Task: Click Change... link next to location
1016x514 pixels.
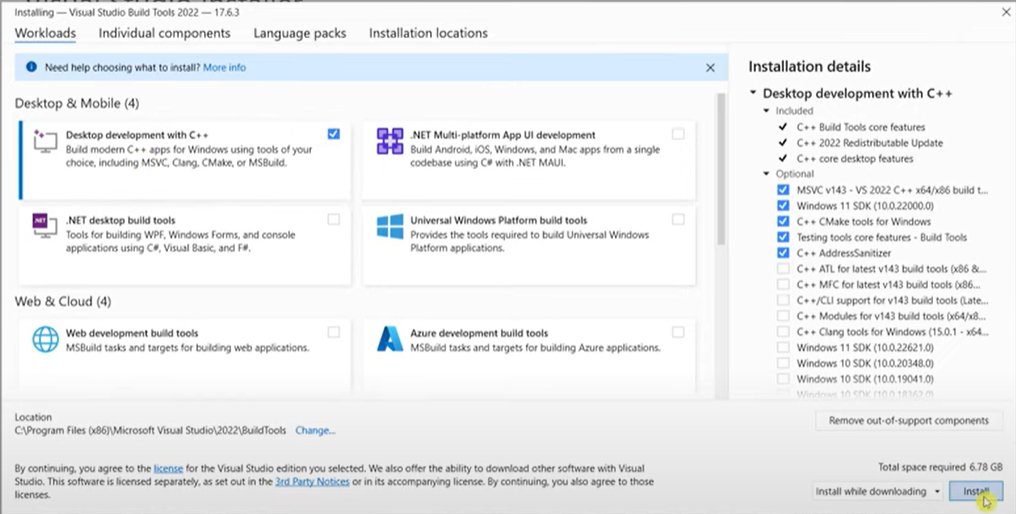Action: (315, 430)
